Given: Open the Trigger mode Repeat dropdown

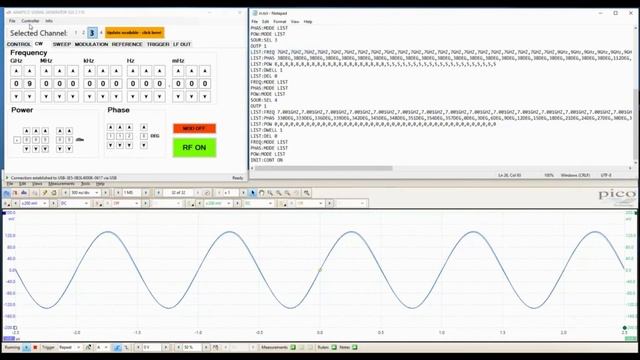Looking at the screenshot, I should point(69,347).
